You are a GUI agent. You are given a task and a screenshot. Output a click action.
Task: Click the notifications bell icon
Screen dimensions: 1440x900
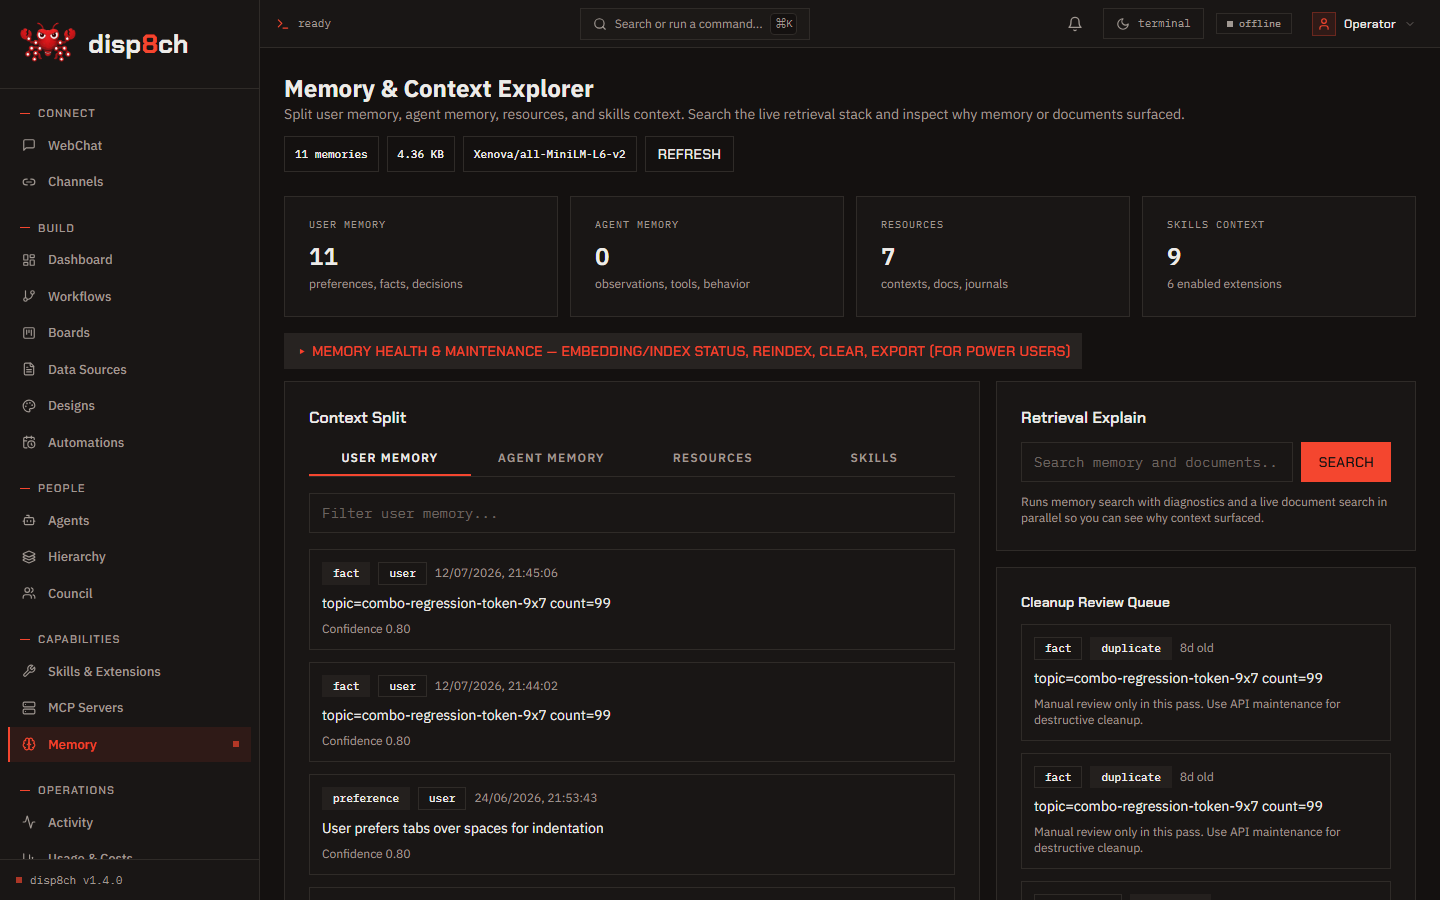pyautogui.click(x=1075, y=24)
